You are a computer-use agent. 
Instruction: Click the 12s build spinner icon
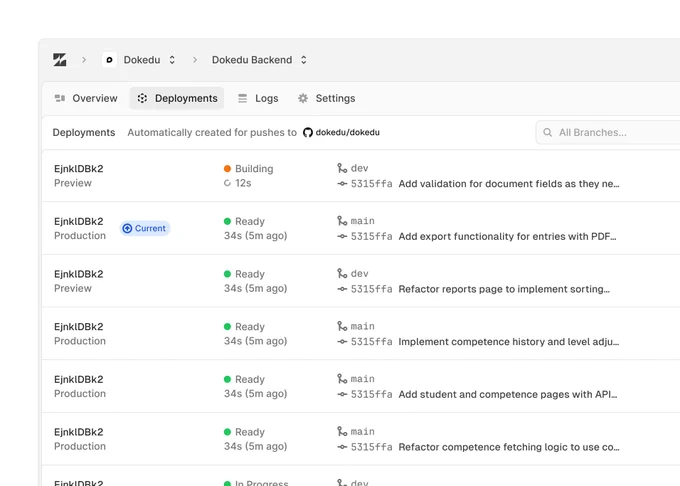pyautogui.click(x=227, y=183)
